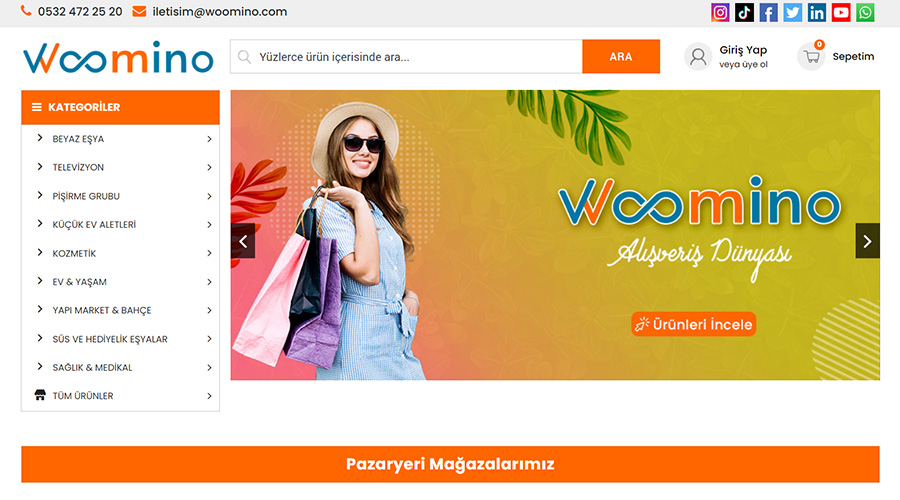The image size is (900, 500).
Task: Click the user profile icon
Action: 698,56
